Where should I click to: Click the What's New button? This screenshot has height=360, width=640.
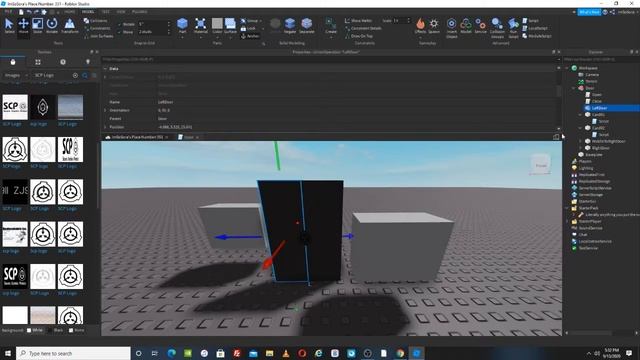click(589, 12)
